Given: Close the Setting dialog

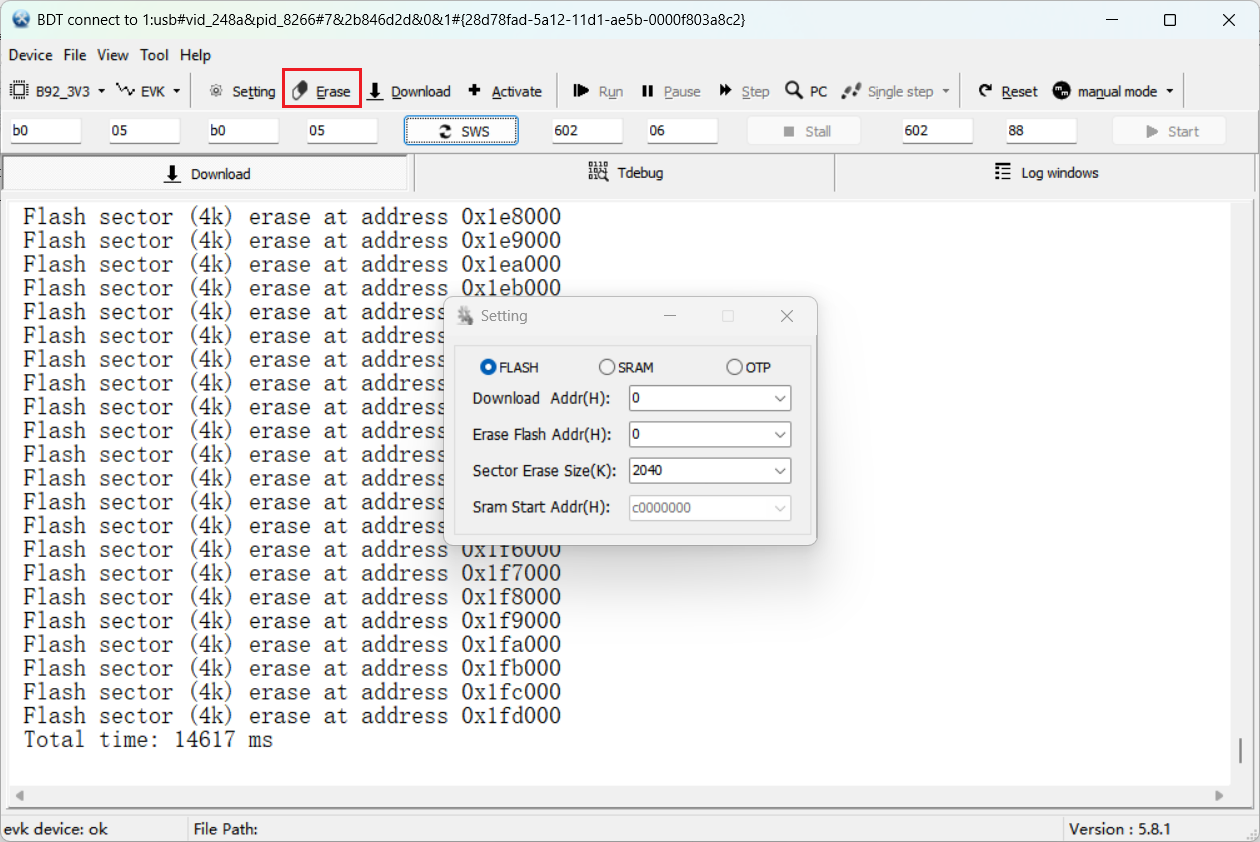Looking at the screenshot, I should point(787,316).
